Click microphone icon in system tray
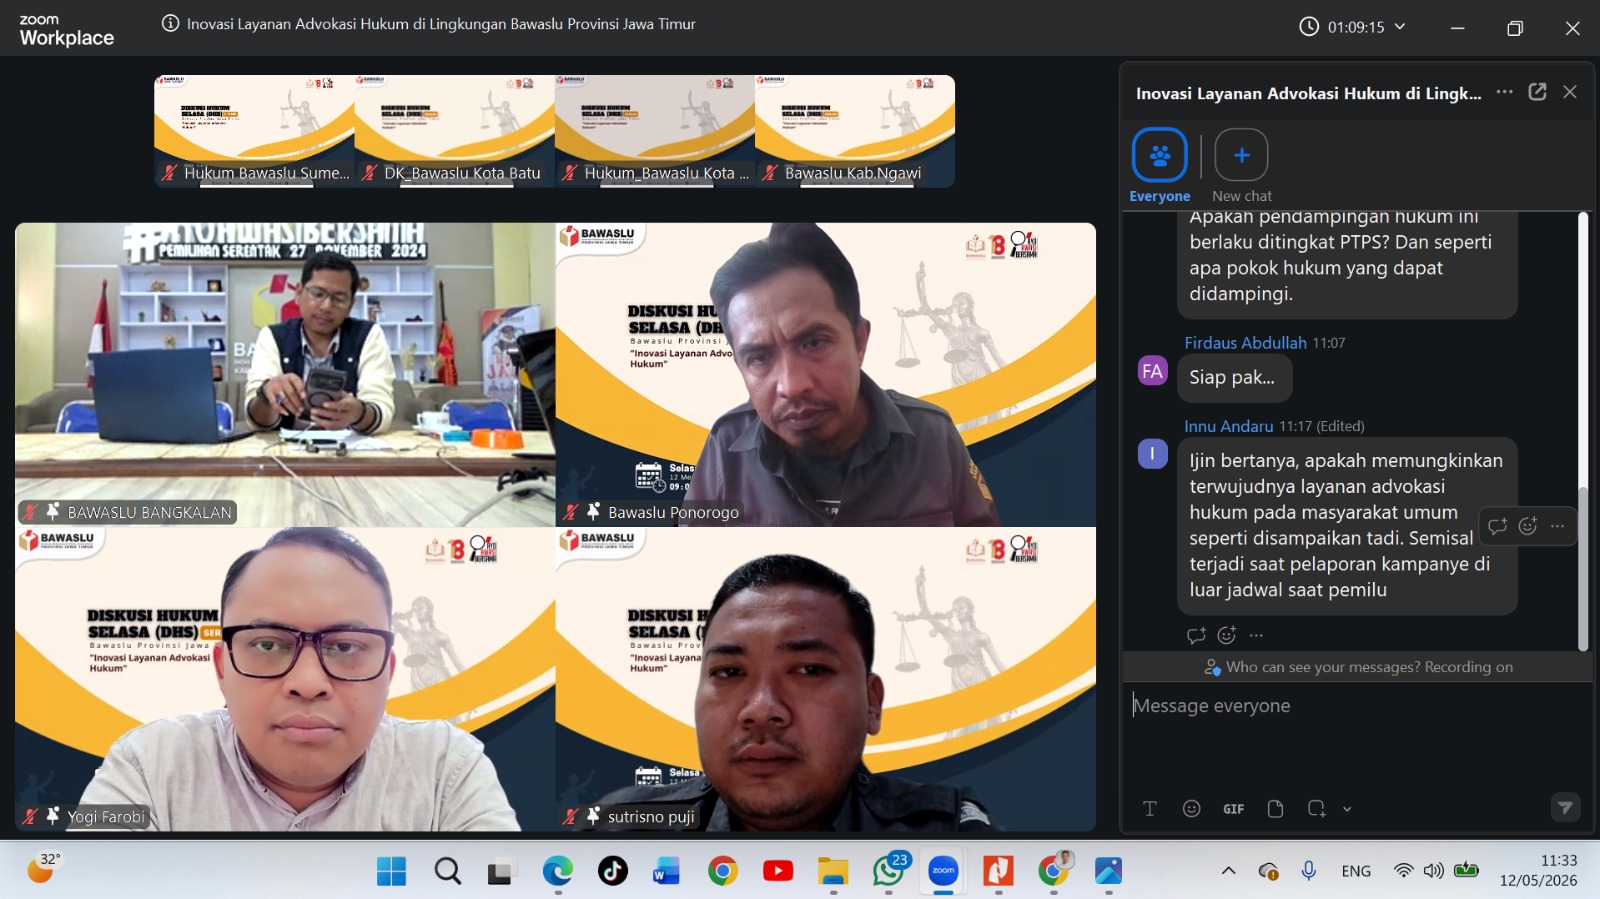Viewport: 1600px width, 899px height. click(x=1308, y=871)
